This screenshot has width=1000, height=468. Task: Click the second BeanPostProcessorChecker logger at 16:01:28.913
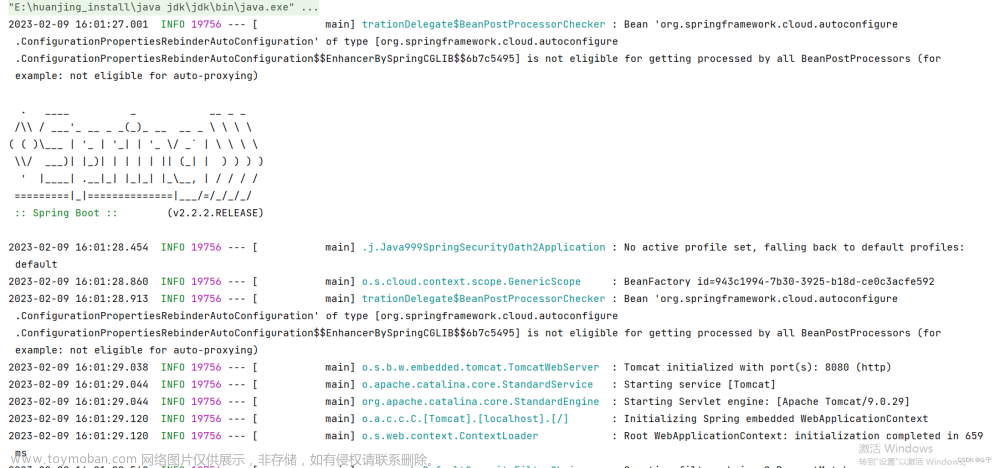pos(483,299)
